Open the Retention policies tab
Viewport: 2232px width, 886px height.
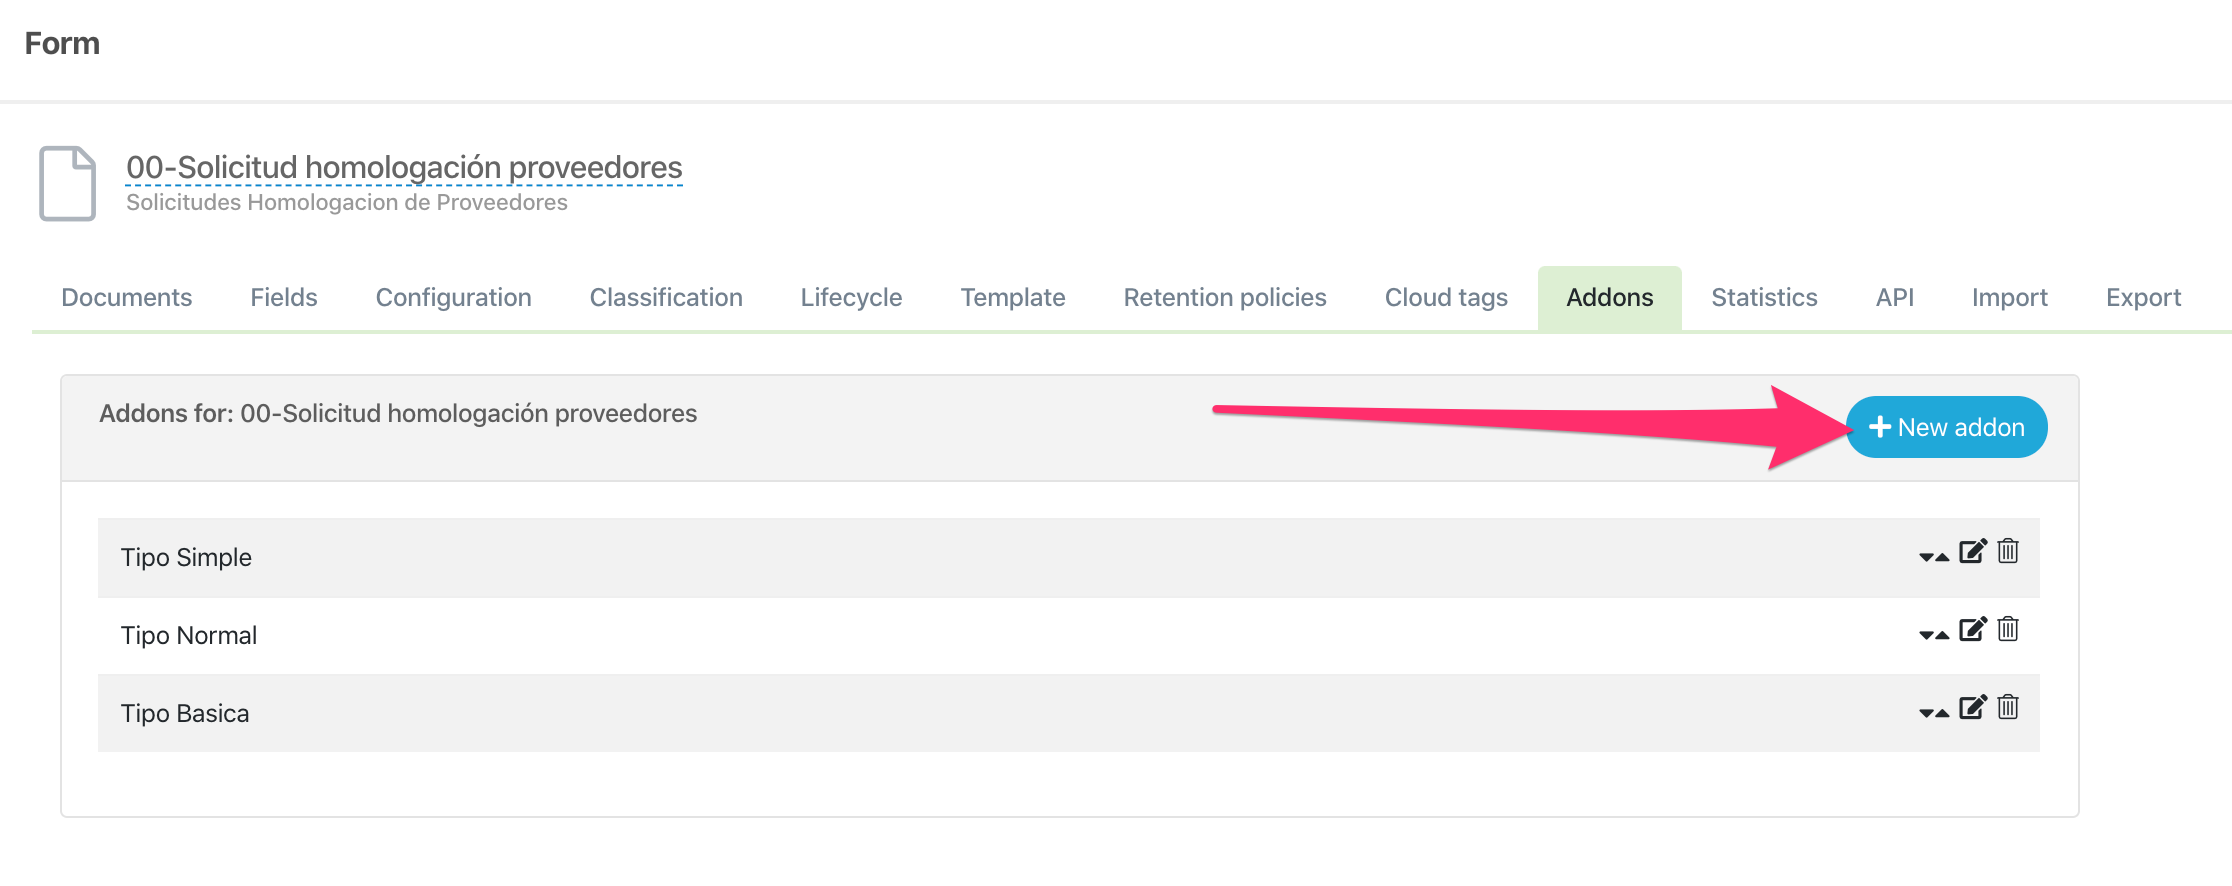[x=1225, y=297]
